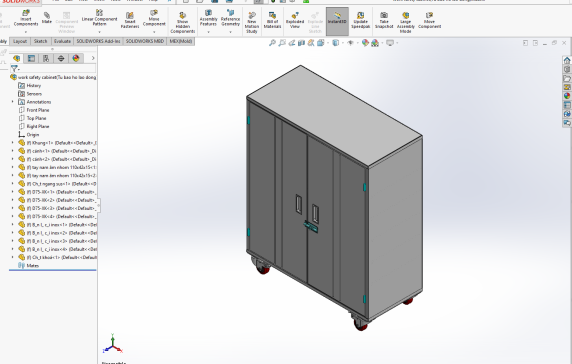Expand Linear Component Pattern dropdown arrow
This screenshot has width=572, height=364.
(x=99, y=32)
